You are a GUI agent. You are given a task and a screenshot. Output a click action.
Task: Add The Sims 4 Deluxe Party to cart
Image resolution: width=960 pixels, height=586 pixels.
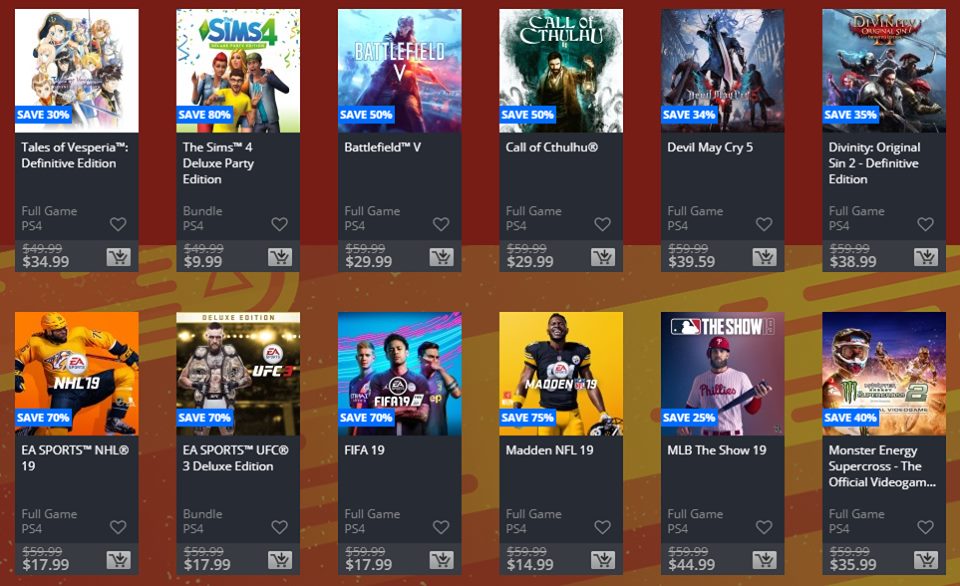point(280,257)
